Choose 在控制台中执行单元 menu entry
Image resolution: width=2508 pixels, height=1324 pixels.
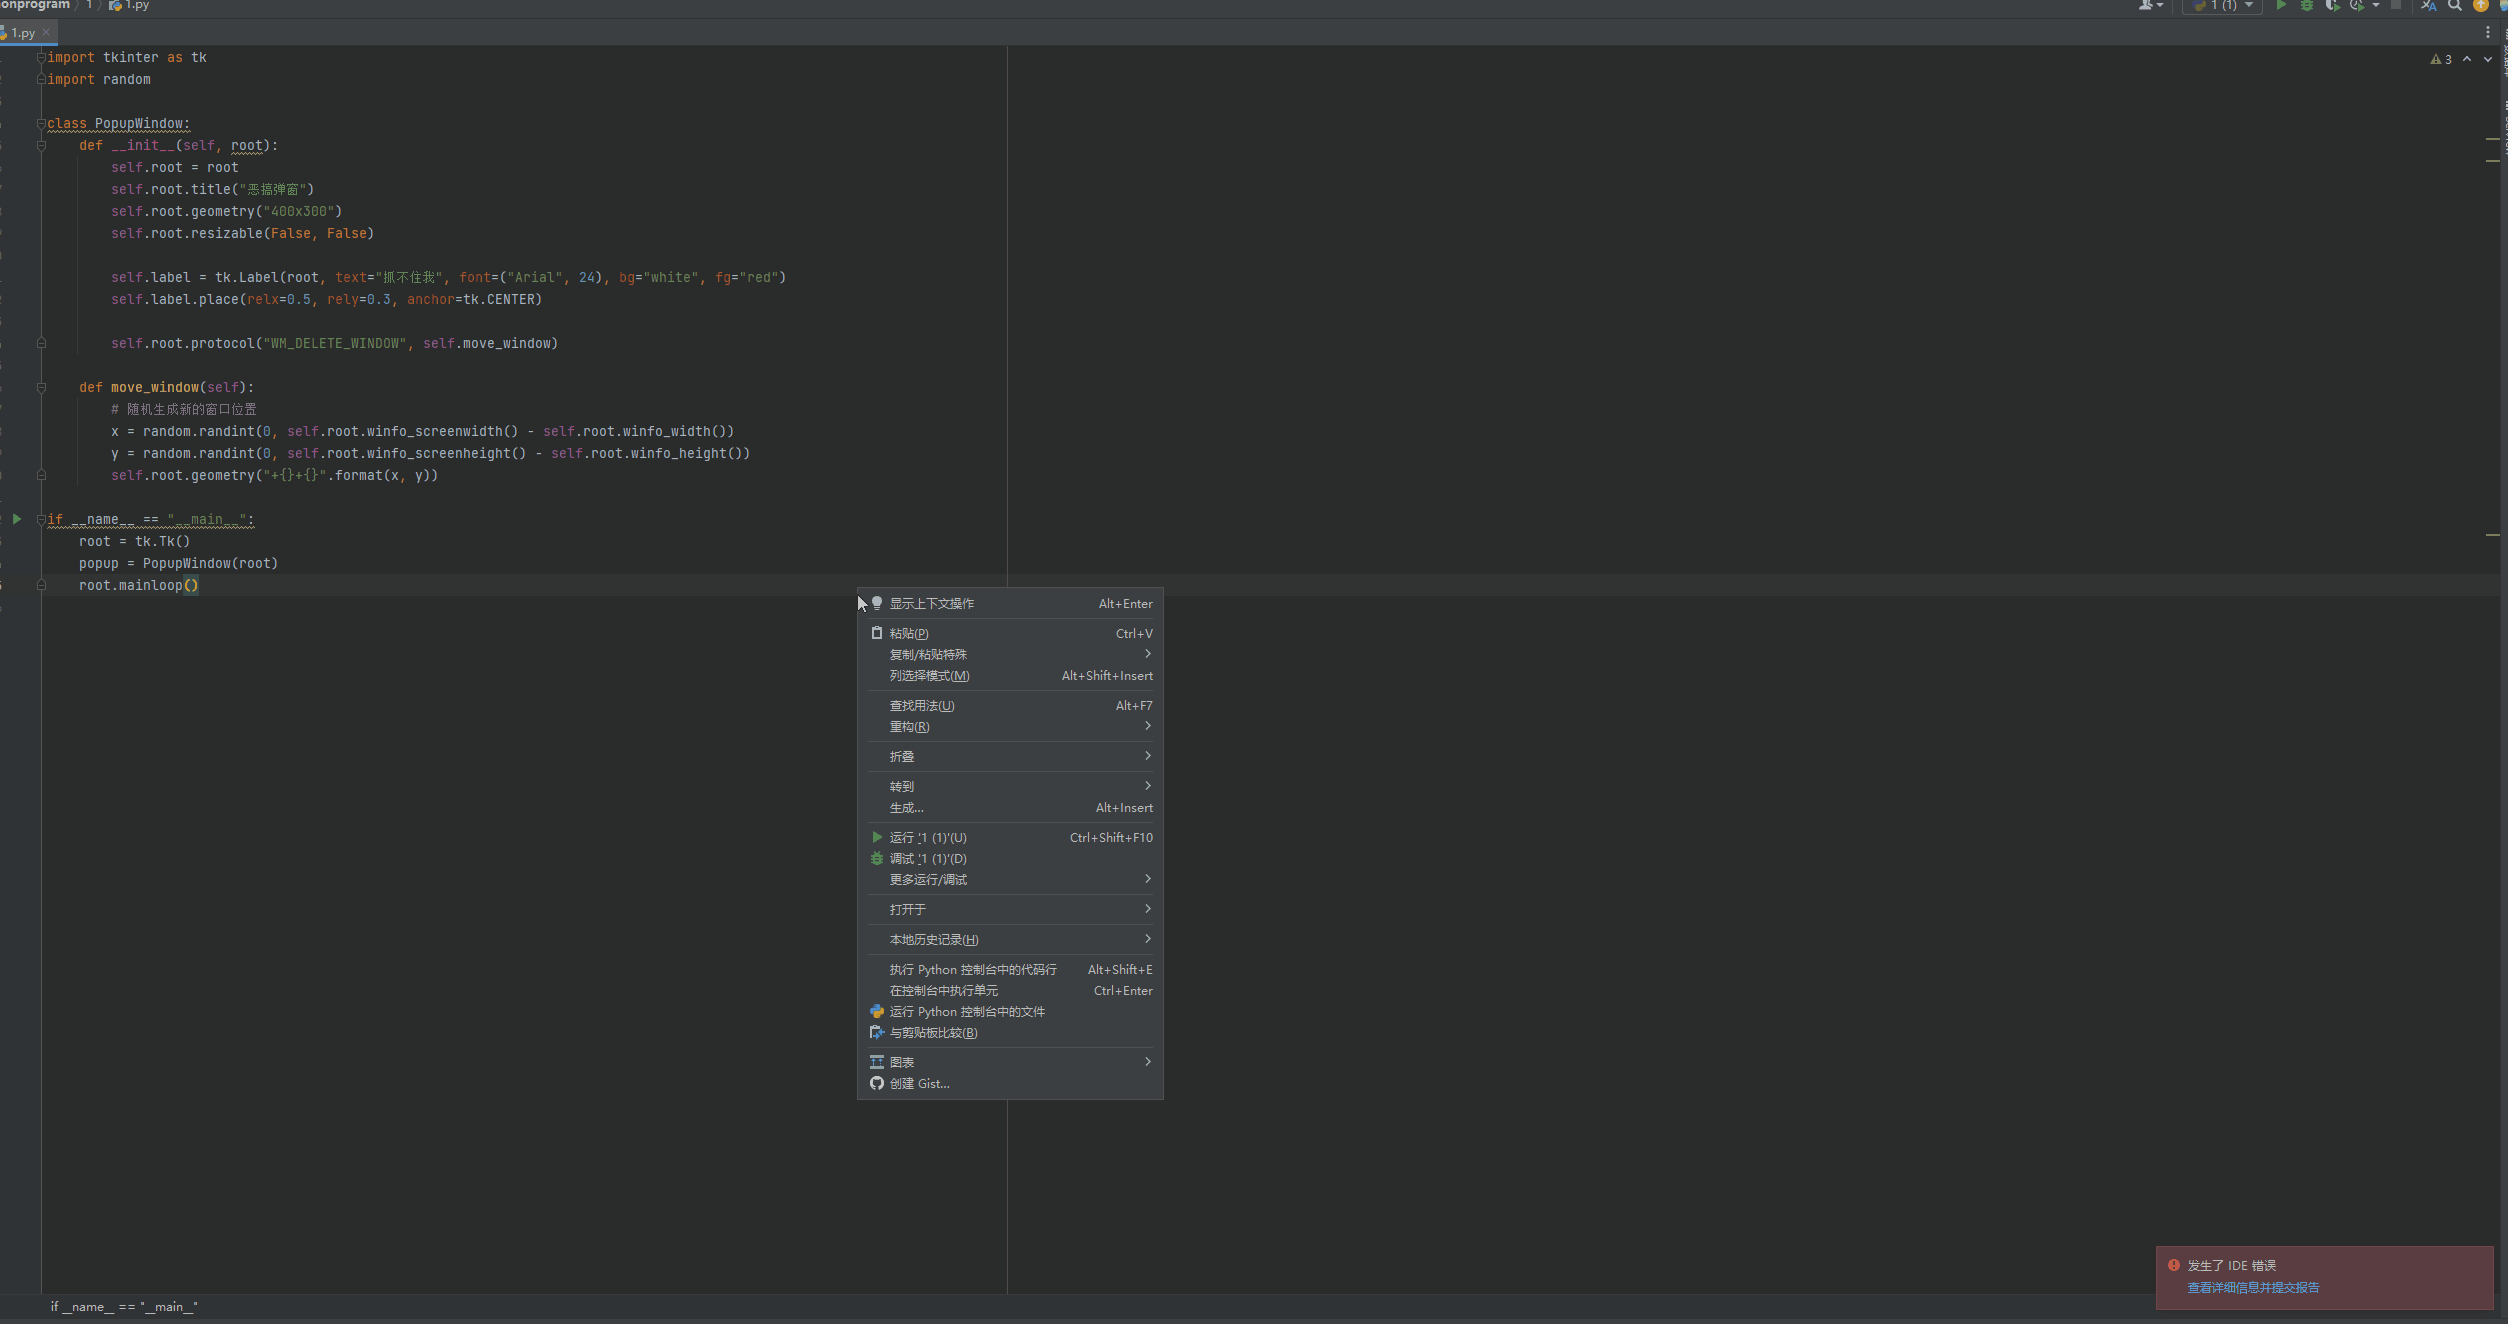tap(1010, 991)
